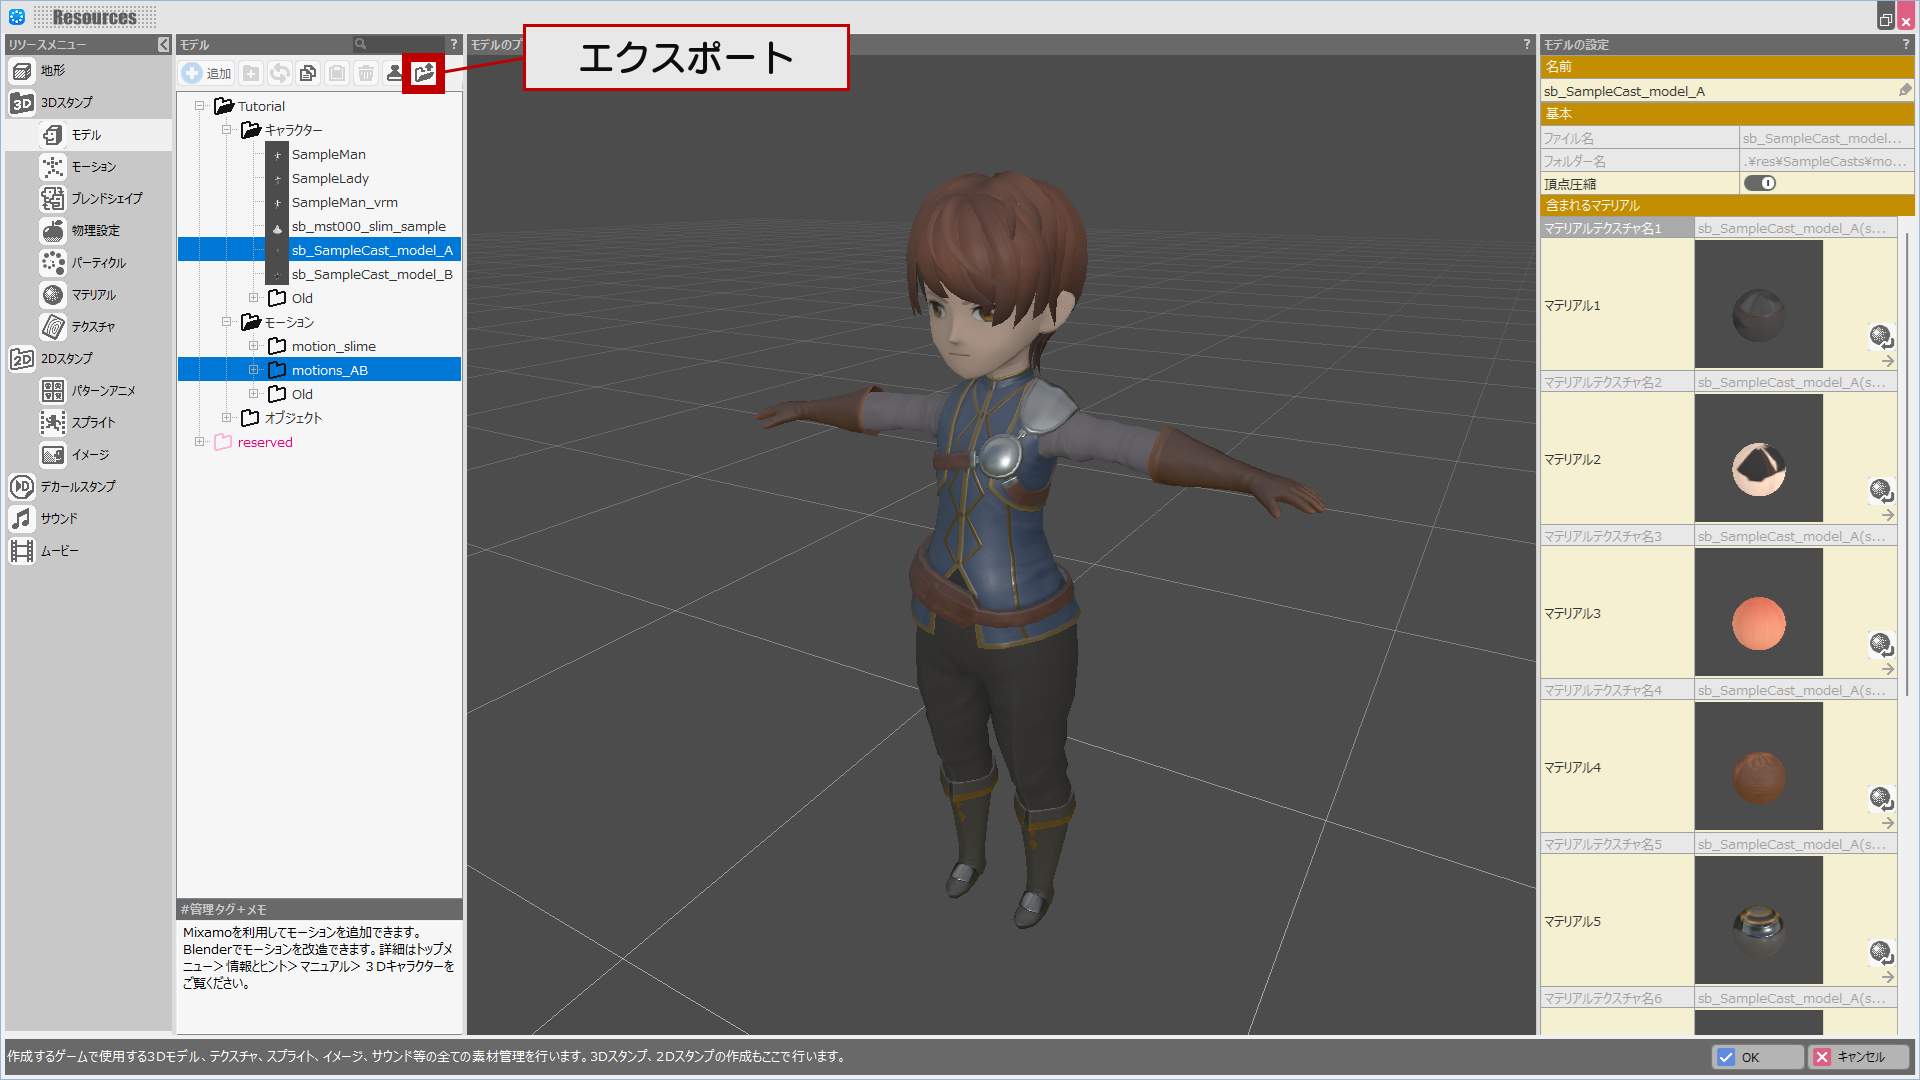This screenshot has width=1920, height=1080.
Task: Click the 追加 add button
Action: click(x=207, y=73)
